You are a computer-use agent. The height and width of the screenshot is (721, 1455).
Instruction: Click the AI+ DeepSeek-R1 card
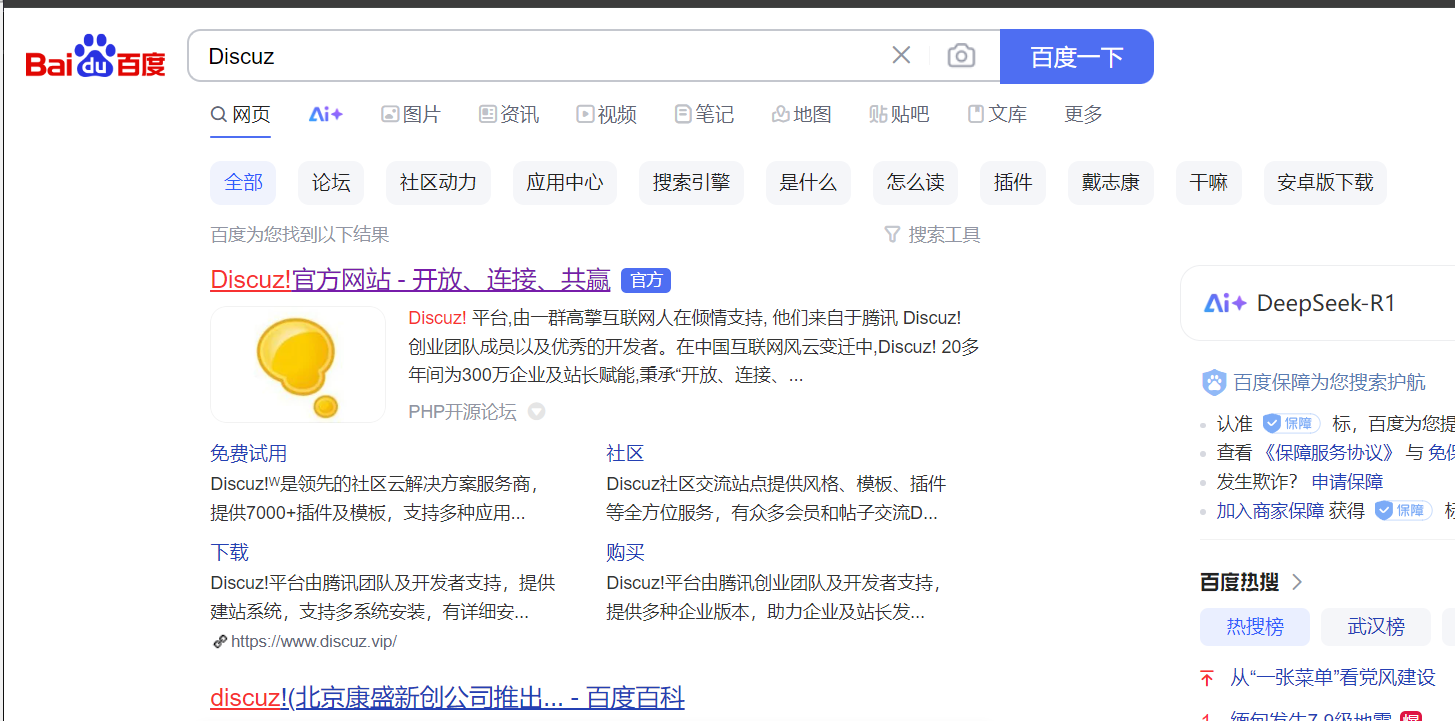(x=1318, y=303)
